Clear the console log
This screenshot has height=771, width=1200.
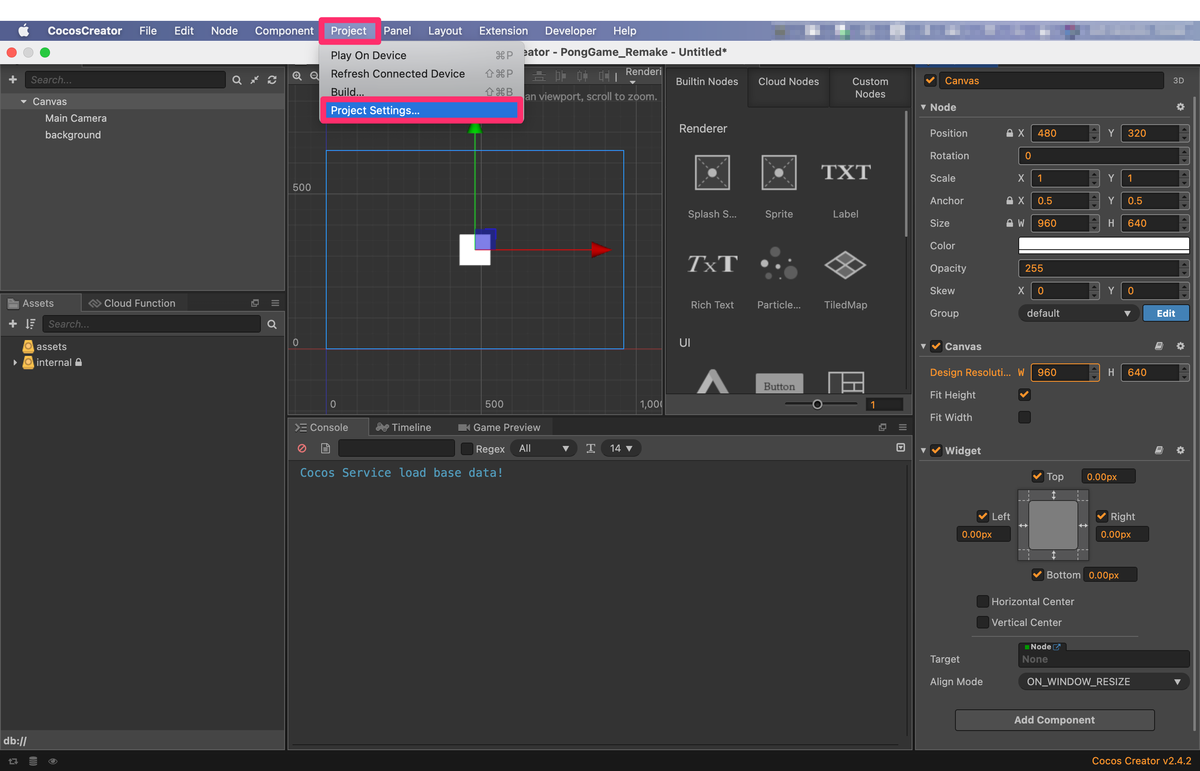pyautogui.click(x=302, y=449)
